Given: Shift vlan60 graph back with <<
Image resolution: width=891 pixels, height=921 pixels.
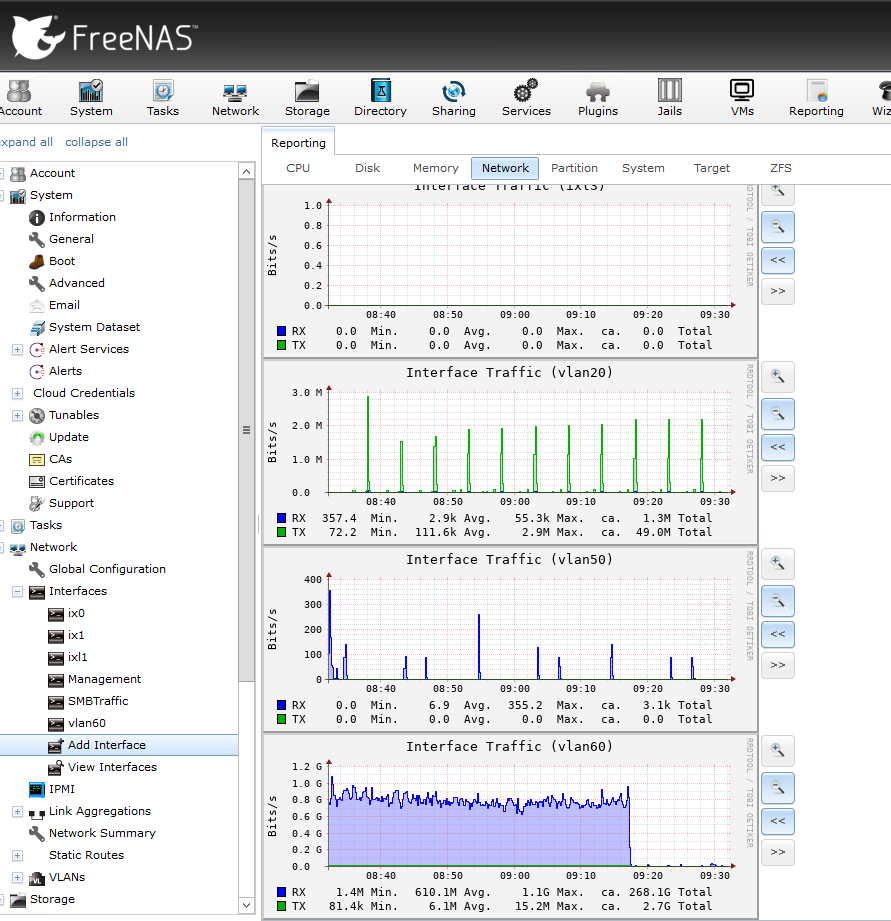Looking at the screenshot, I should point(778,821).
